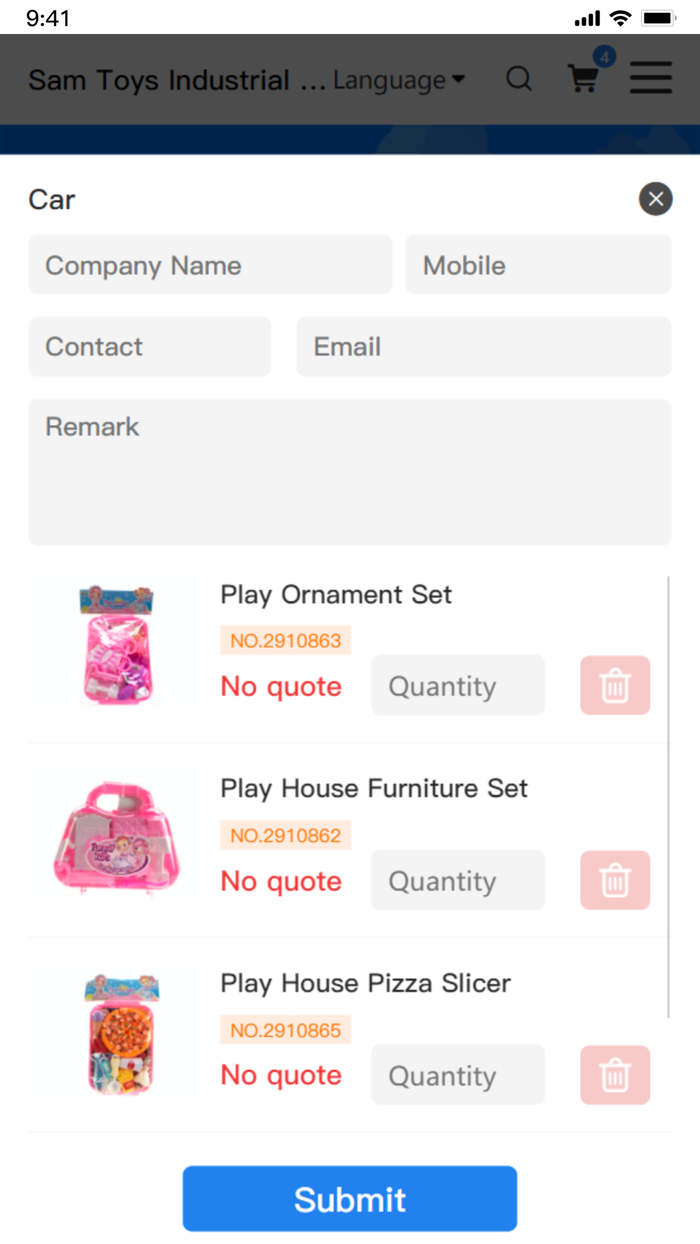Close the Car inquiry panel
The image size is (700, 1244).
coord(655,199)
